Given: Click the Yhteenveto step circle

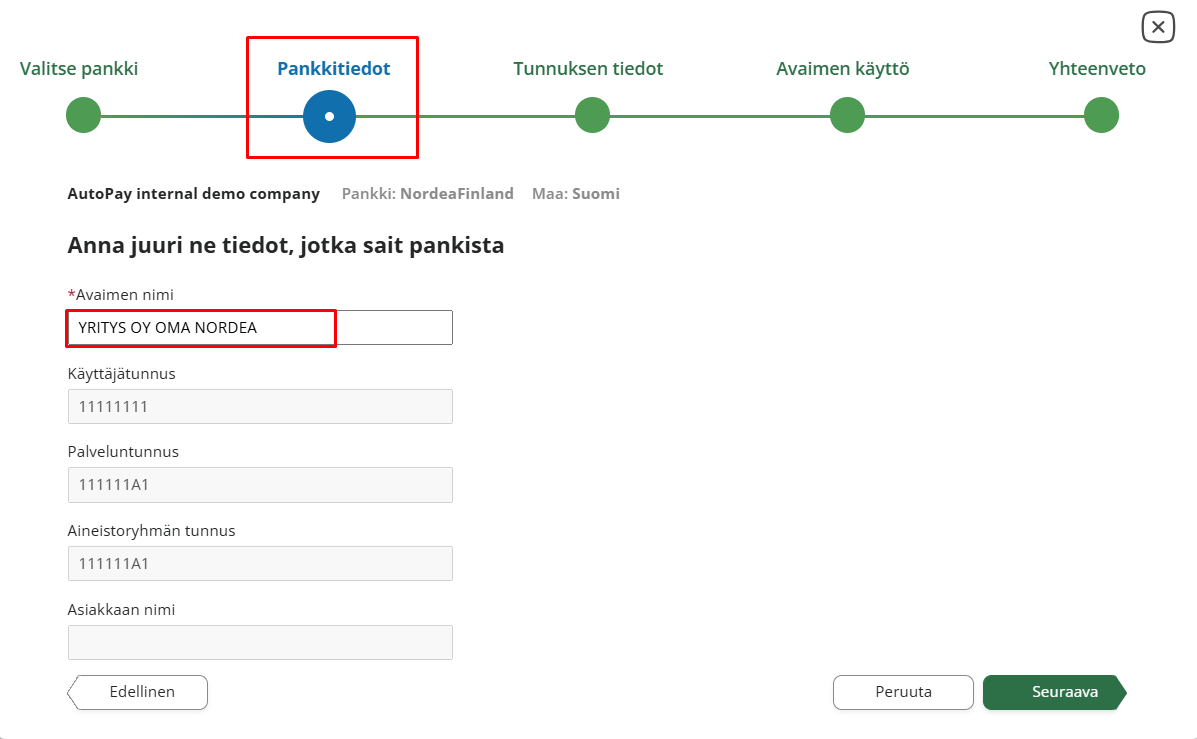Looking at the screenshot, I should point(1101,115).
